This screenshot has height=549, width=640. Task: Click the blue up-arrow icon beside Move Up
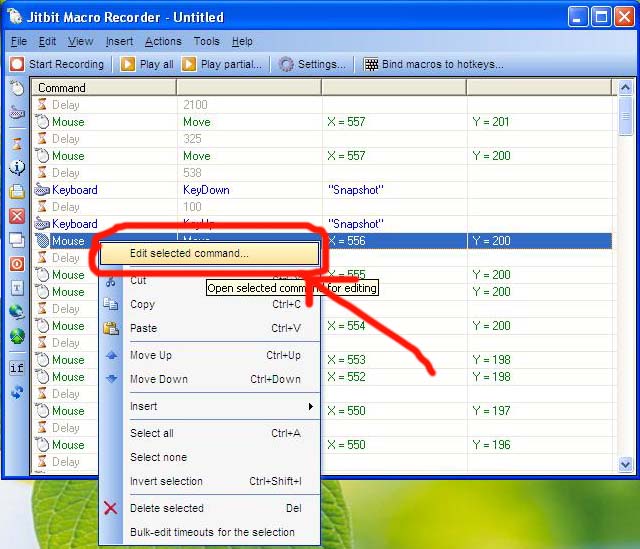point(111,355)
